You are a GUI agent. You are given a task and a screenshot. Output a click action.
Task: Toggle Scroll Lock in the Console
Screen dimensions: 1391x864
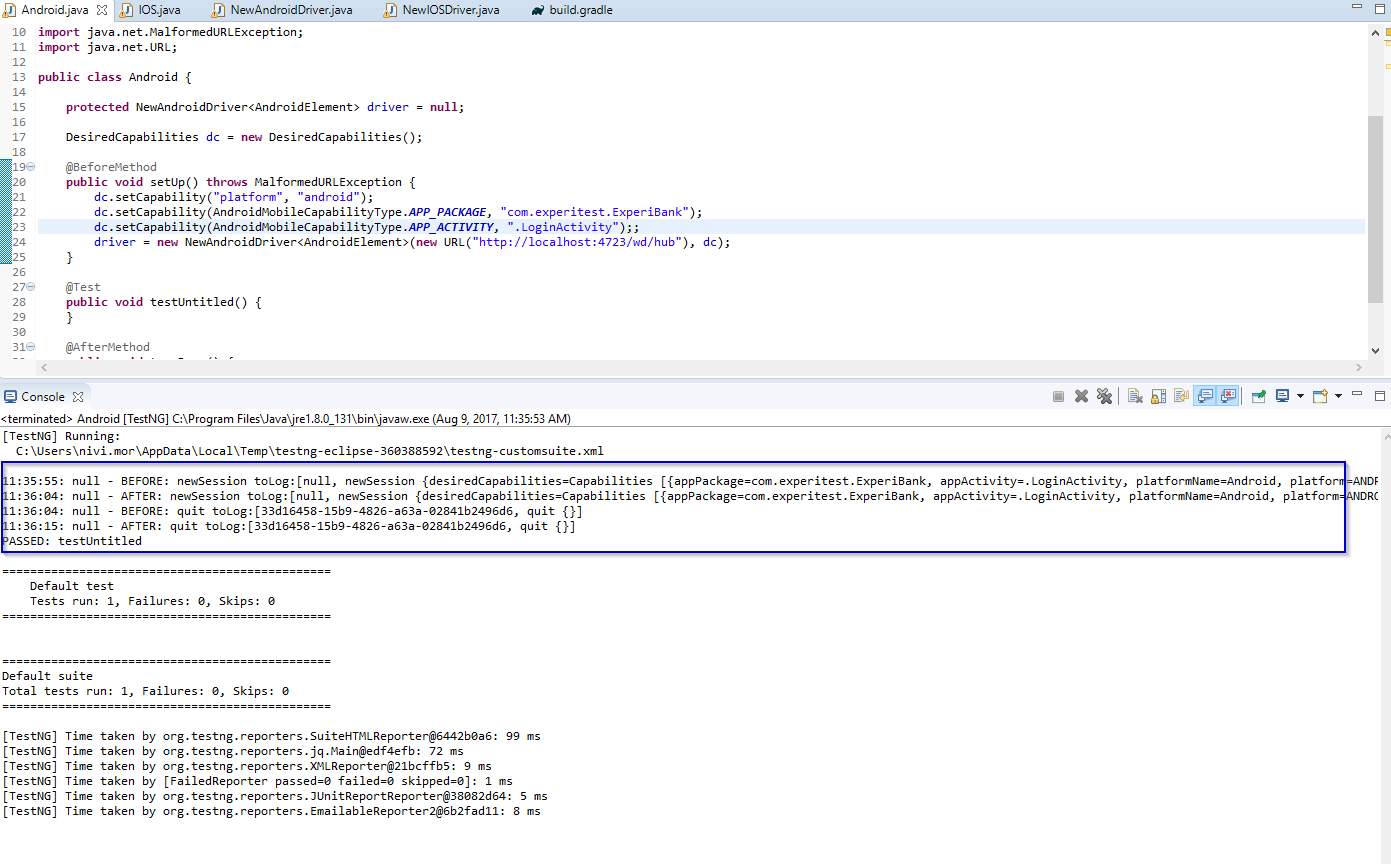[x=1158, y=396]
